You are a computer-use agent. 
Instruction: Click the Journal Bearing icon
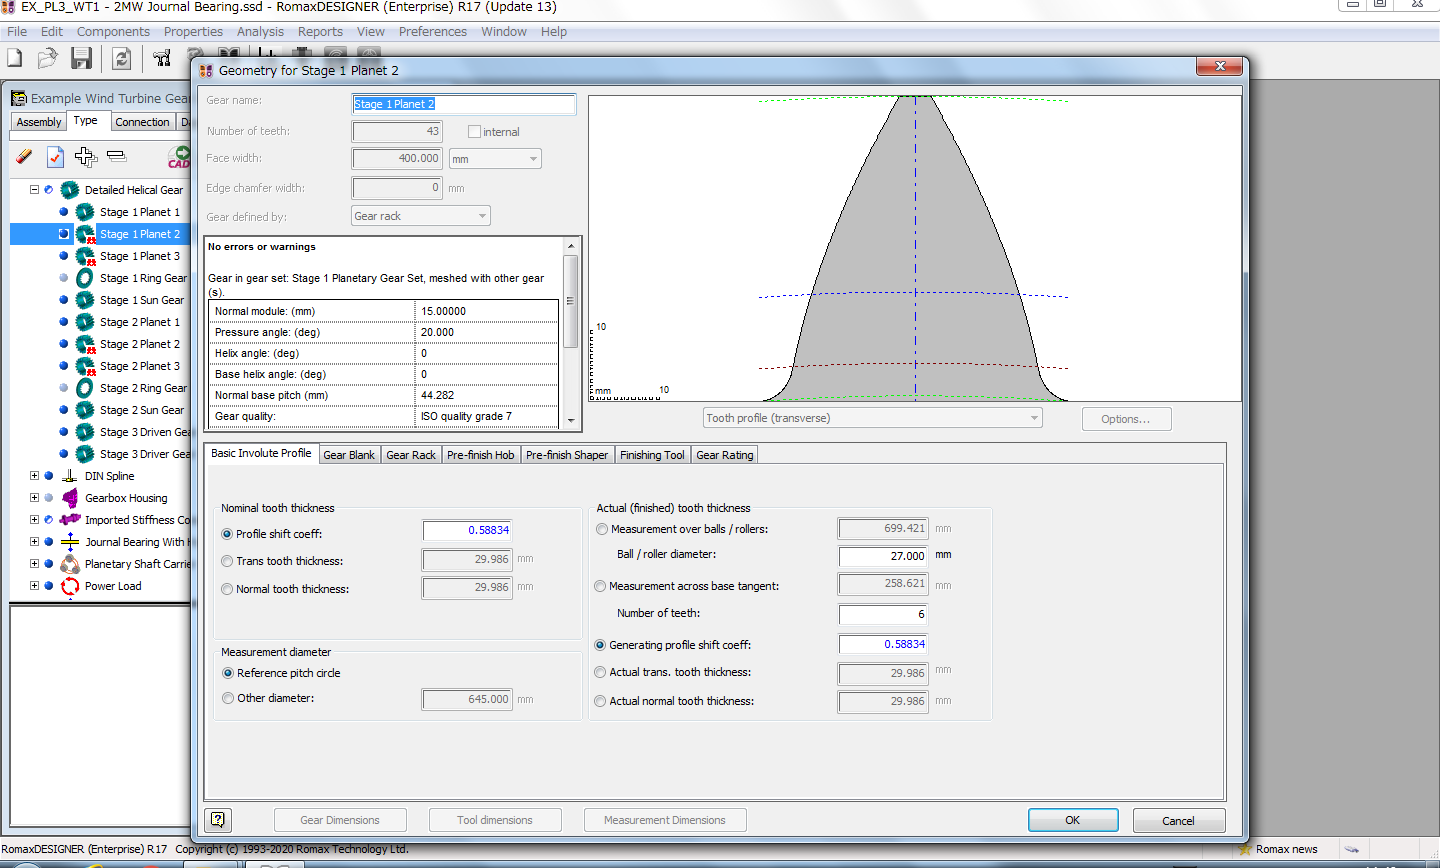click(x=70, y=542)
